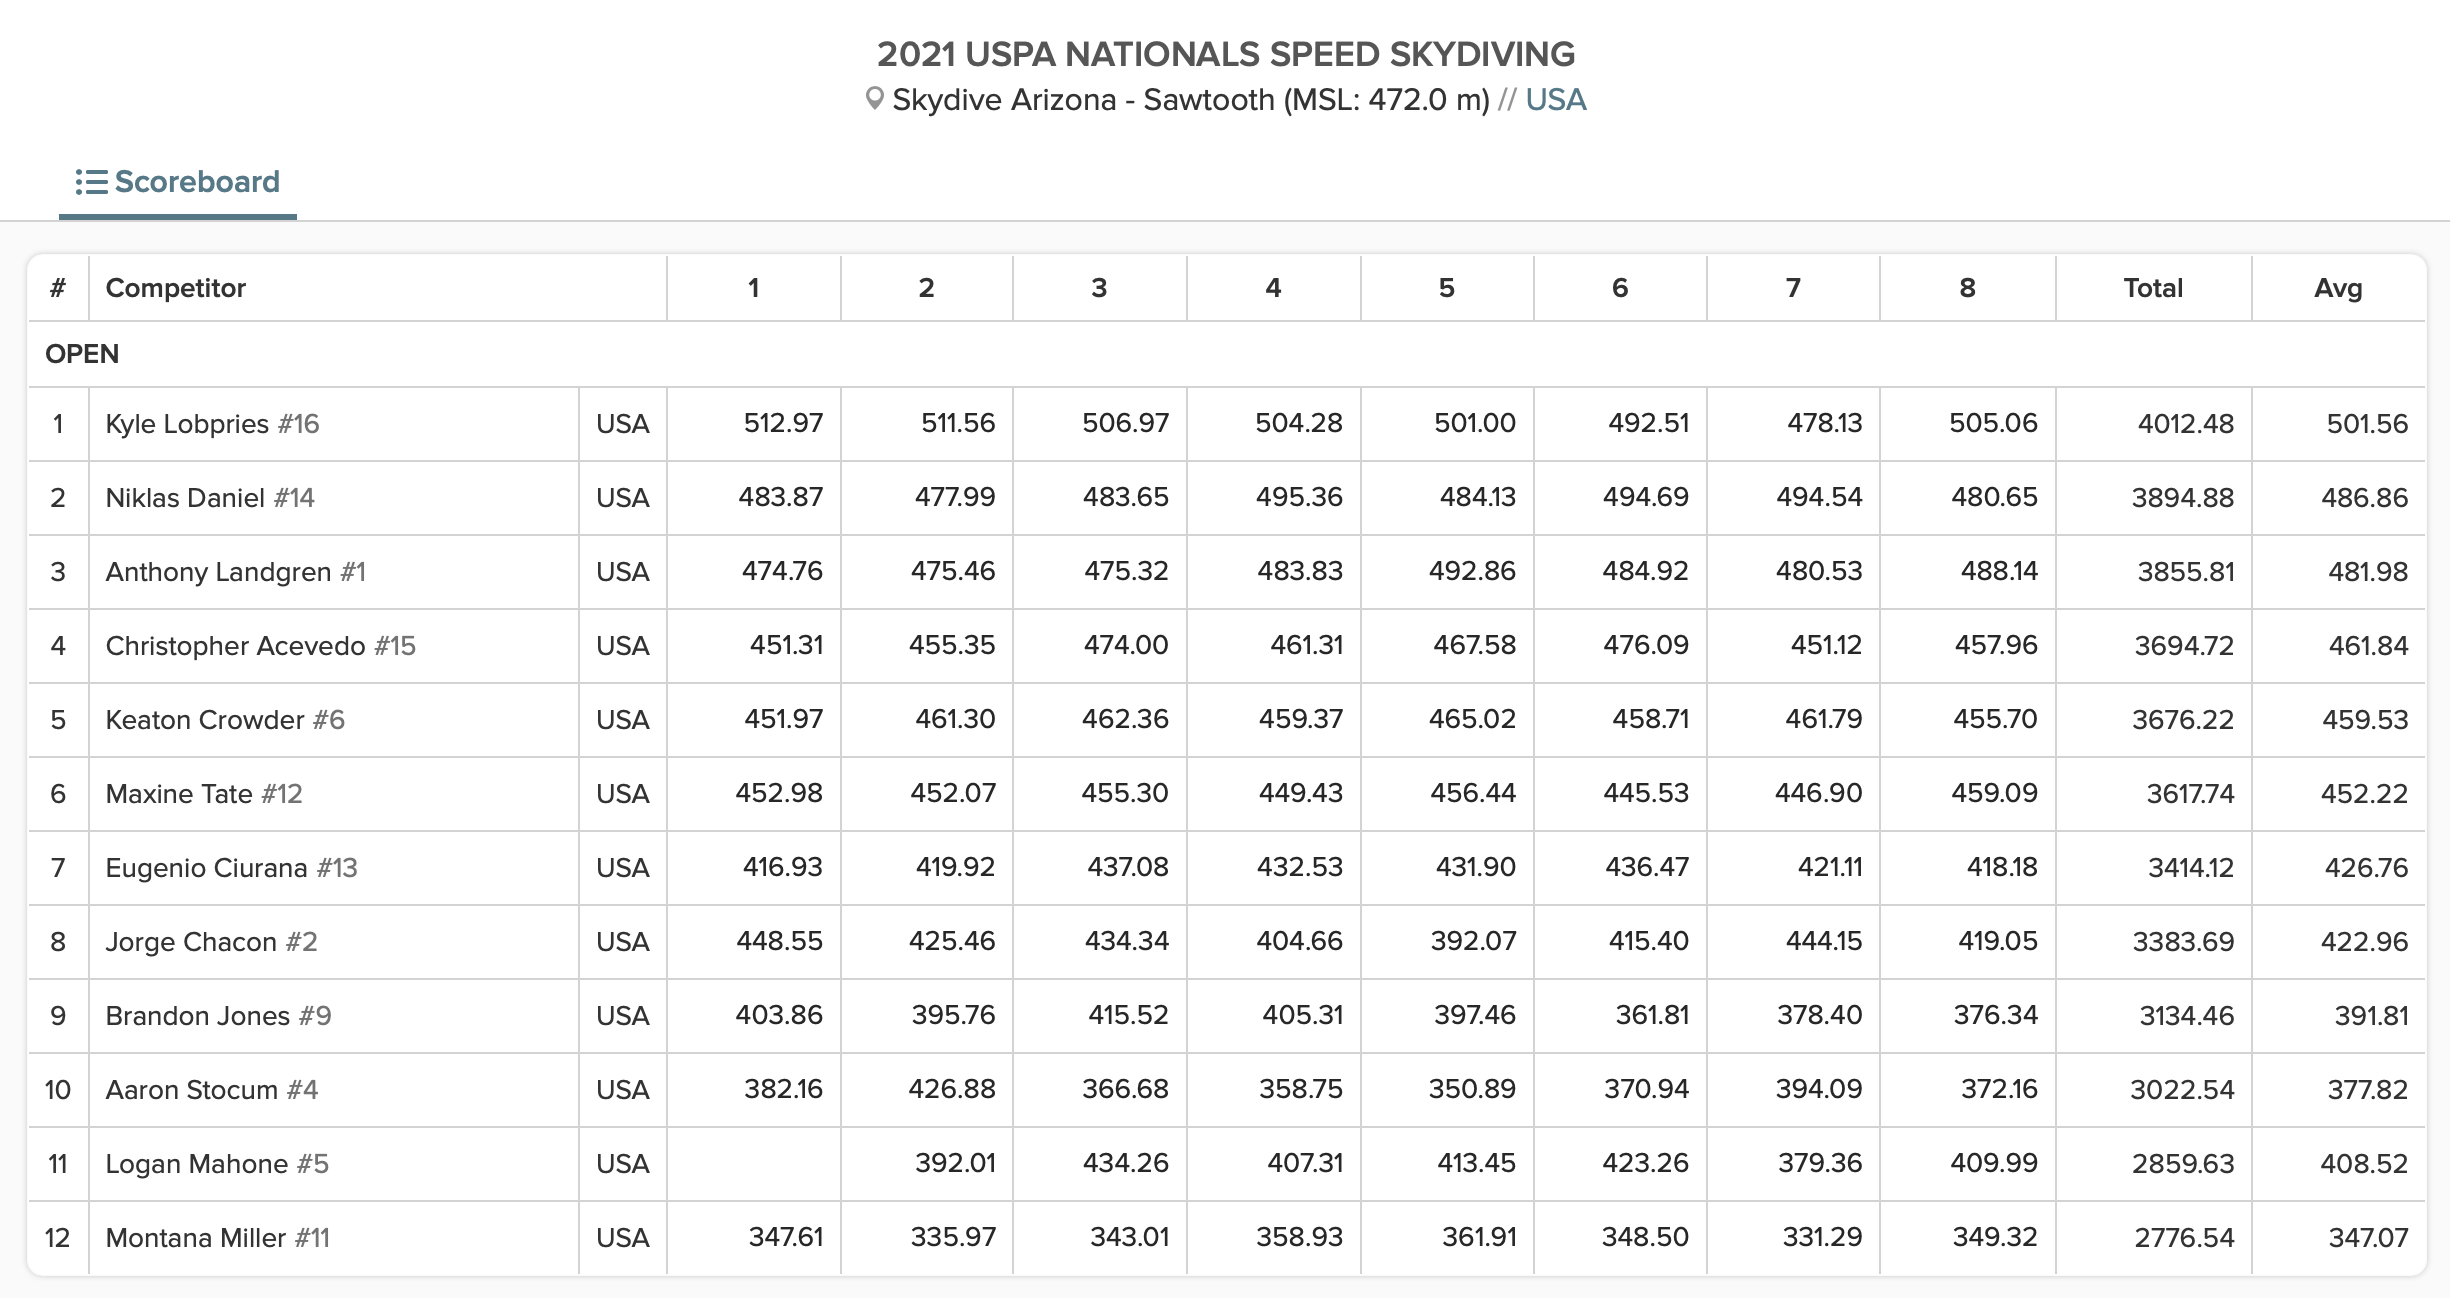Open competitor Niklas Daniel #14
2450x1298 pixels.
(x=210, y=498)
